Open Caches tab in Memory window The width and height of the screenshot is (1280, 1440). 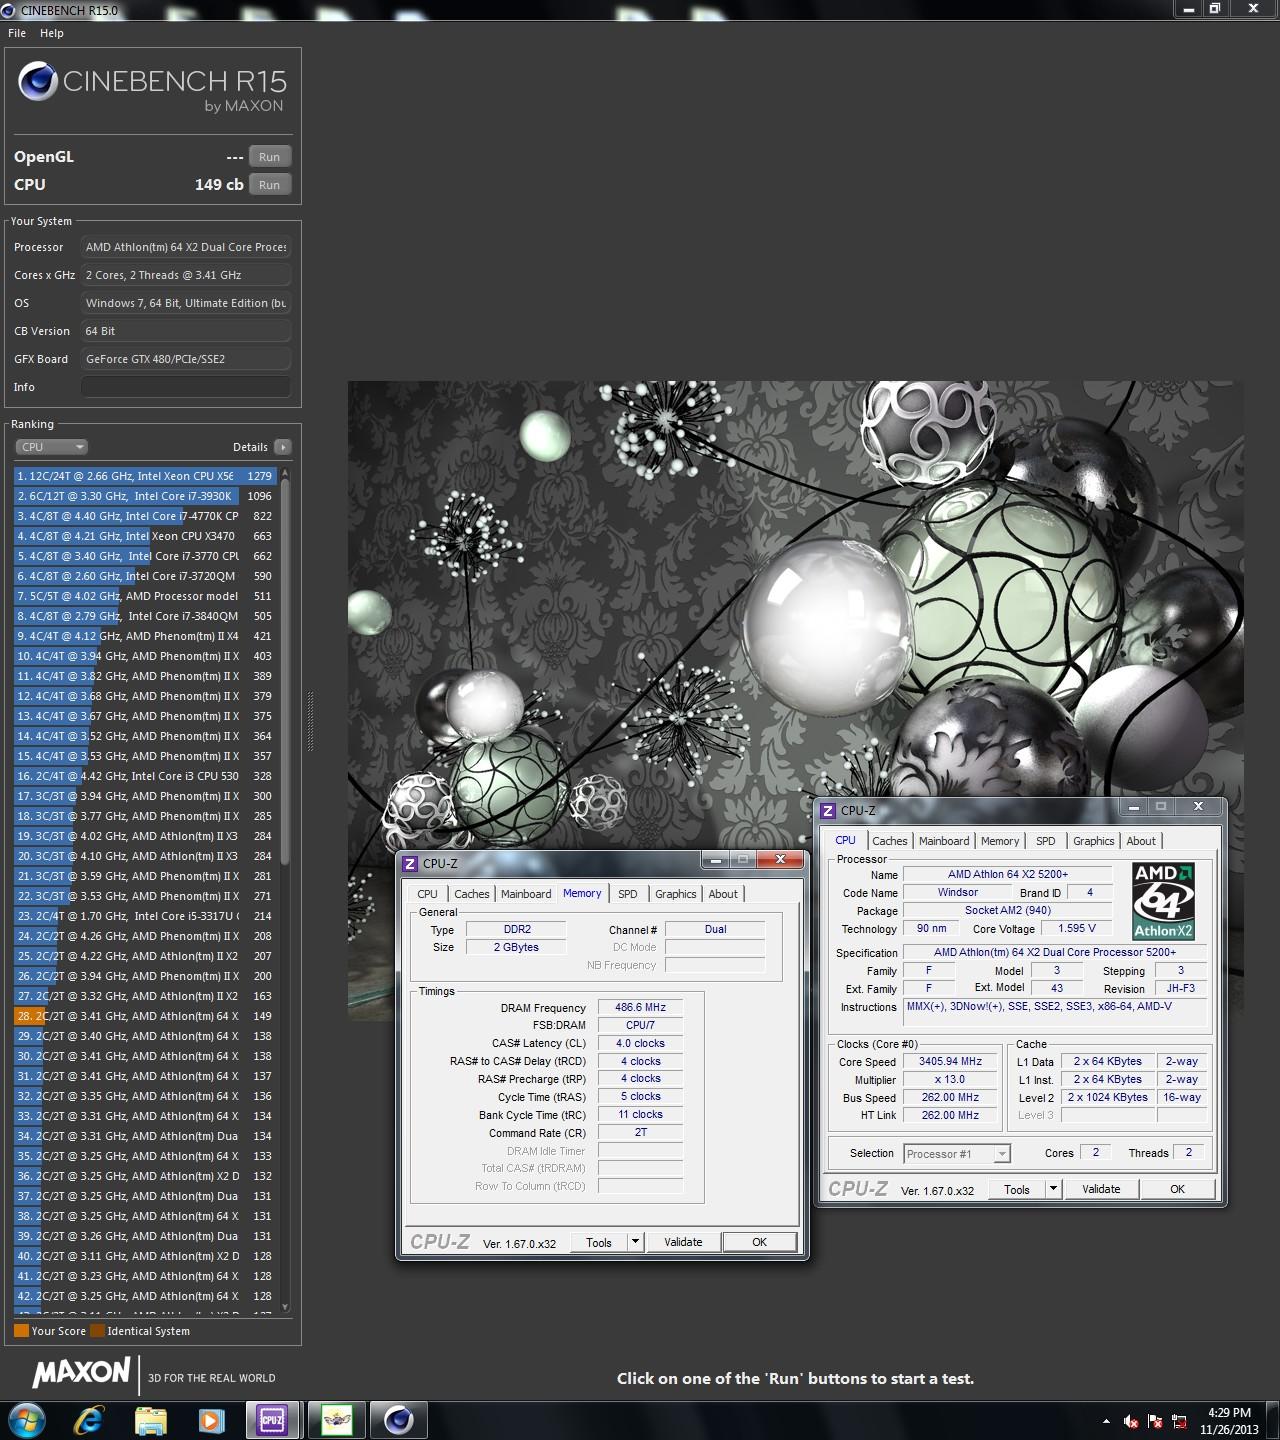[471, 894]
